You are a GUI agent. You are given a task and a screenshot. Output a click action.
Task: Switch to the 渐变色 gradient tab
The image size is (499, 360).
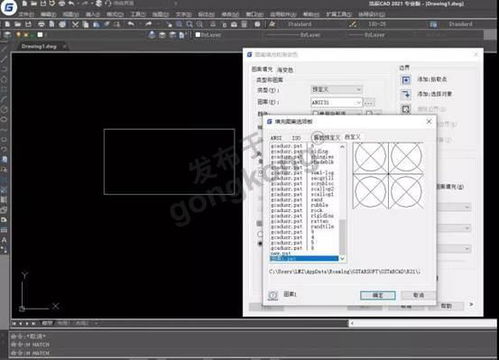(x=285, y=70)
